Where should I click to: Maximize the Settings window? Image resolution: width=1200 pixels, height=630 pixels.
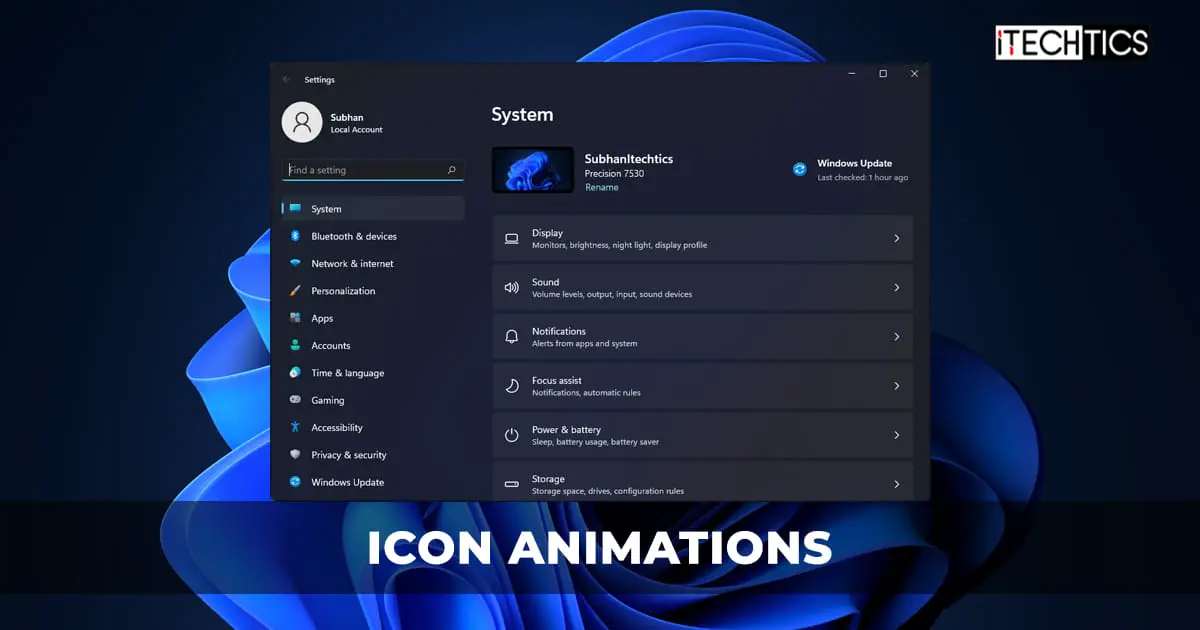883,74
